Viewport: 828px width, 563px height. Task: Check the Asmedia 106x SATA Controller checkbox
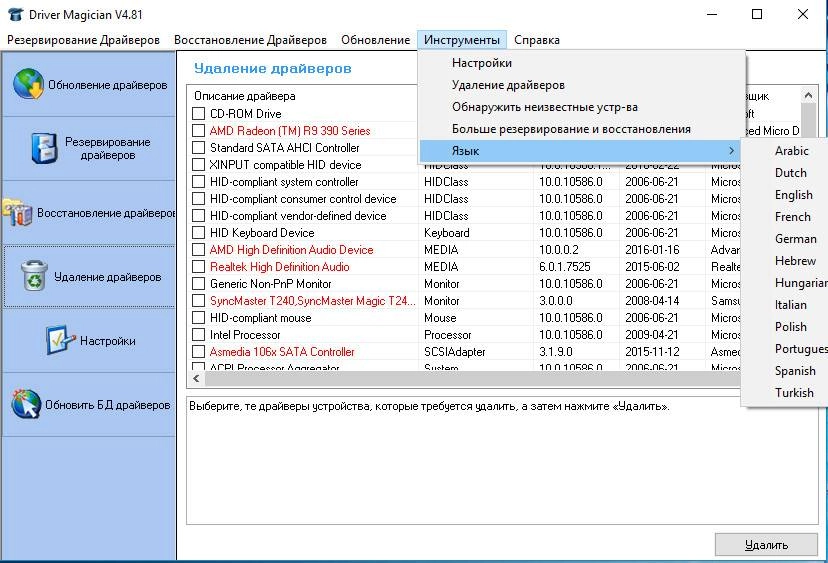[199, 352]
